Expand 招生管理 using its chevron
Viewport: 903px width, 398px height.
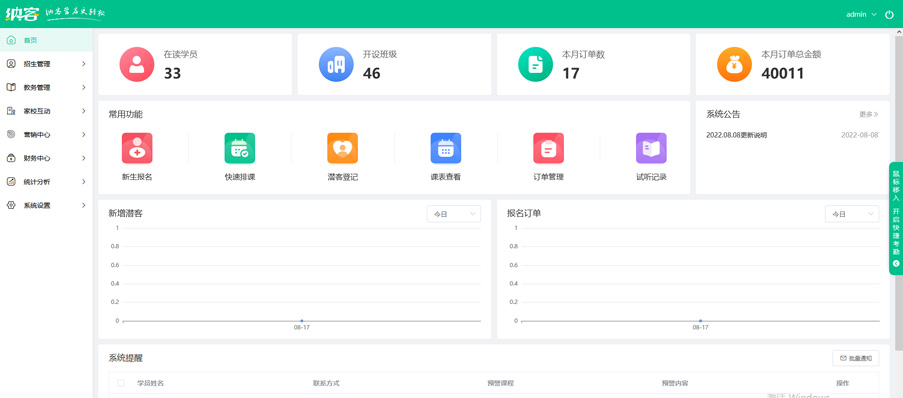[x=84, y=64]
